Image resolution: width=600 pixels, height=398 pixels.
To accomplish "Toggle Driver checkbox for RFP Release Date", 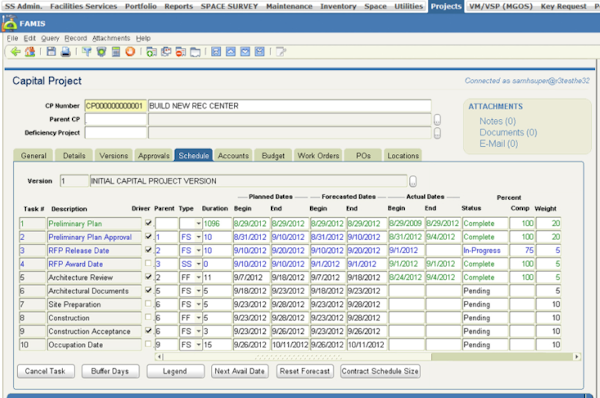I will tap(148, 250).
